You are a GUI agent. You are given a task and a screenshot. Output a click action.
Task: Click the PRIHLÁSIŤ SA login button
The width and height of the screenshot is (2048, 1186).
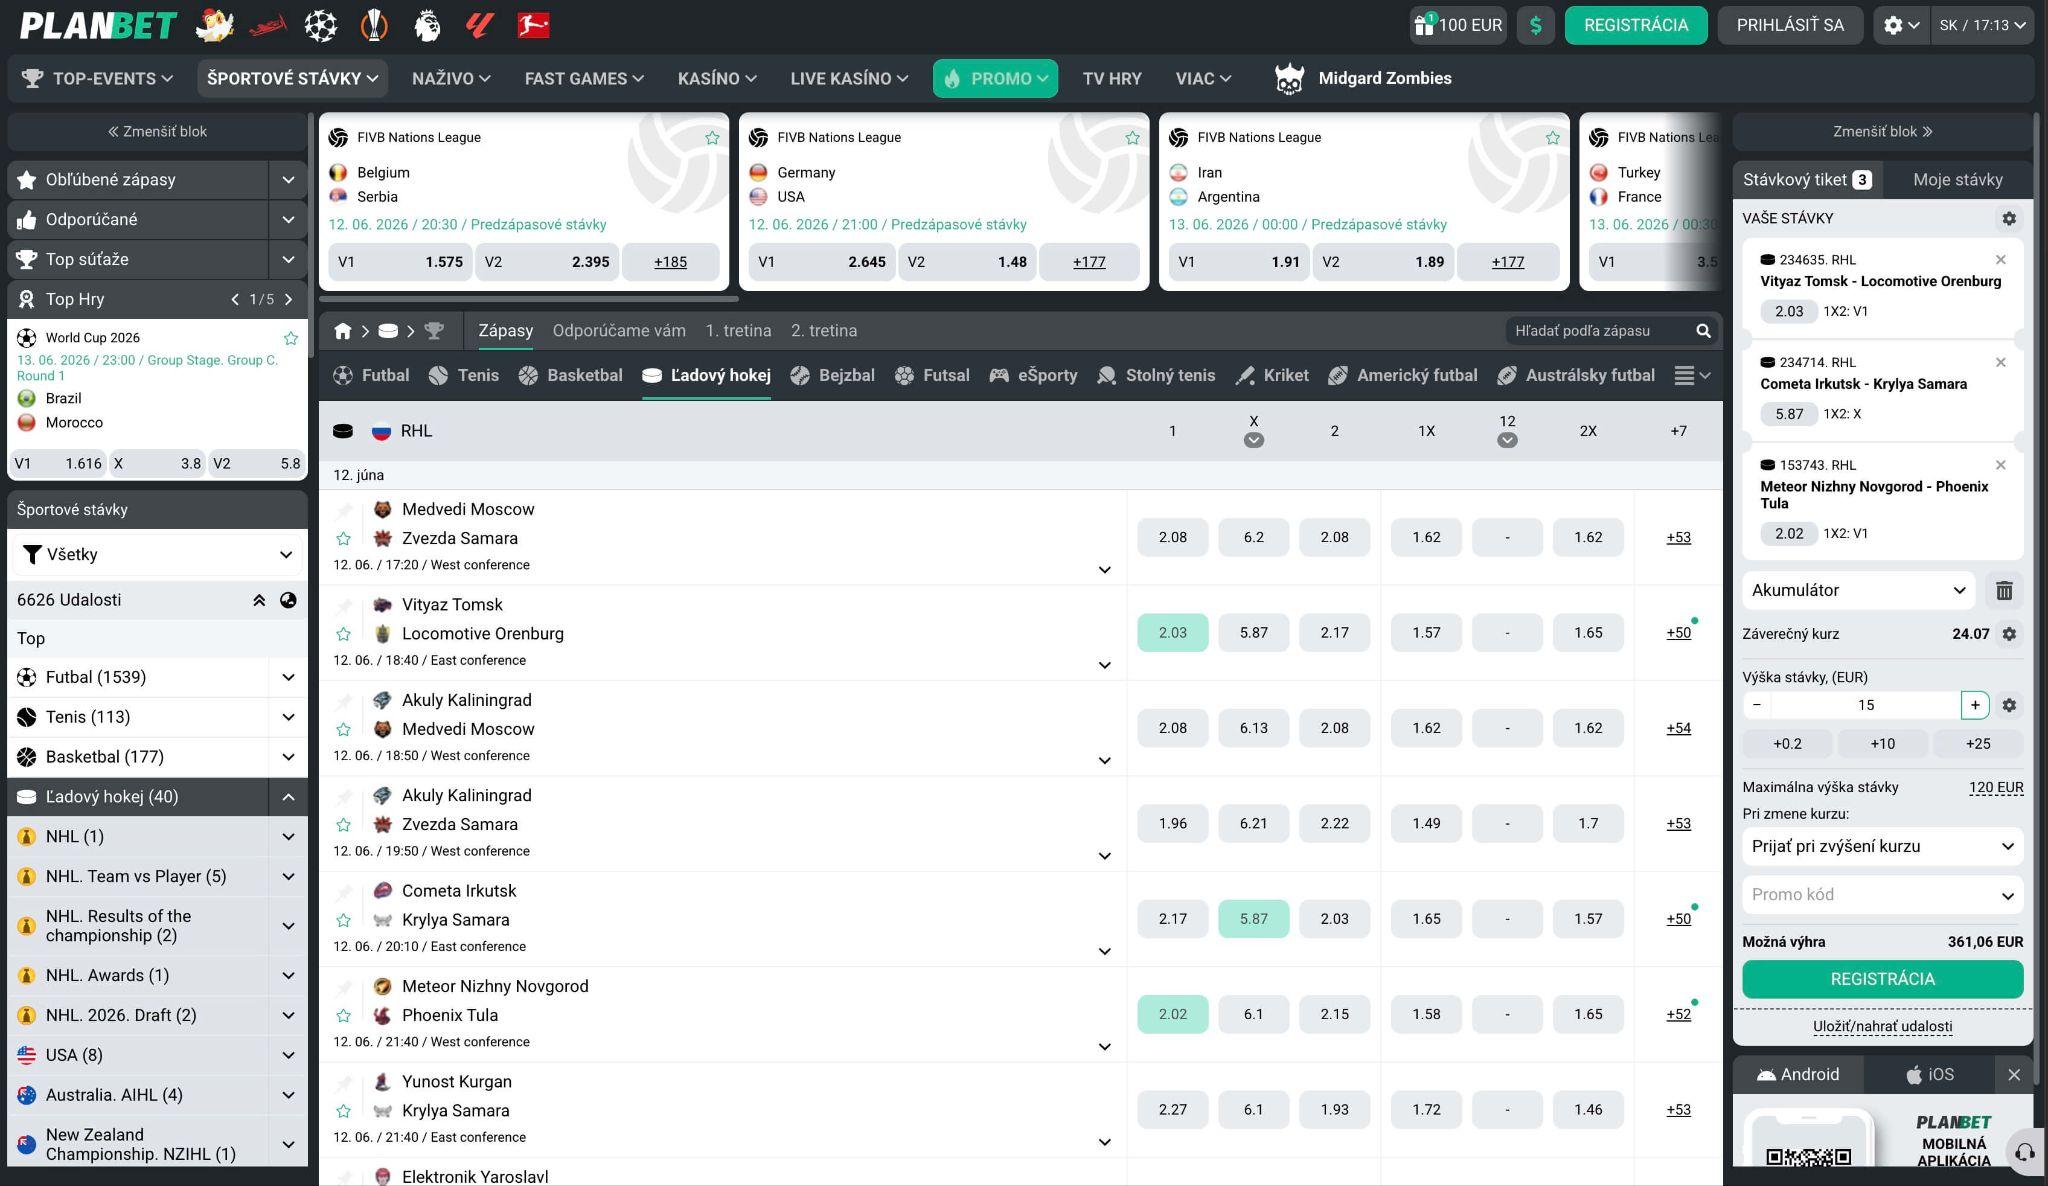tap(1790, 25)
